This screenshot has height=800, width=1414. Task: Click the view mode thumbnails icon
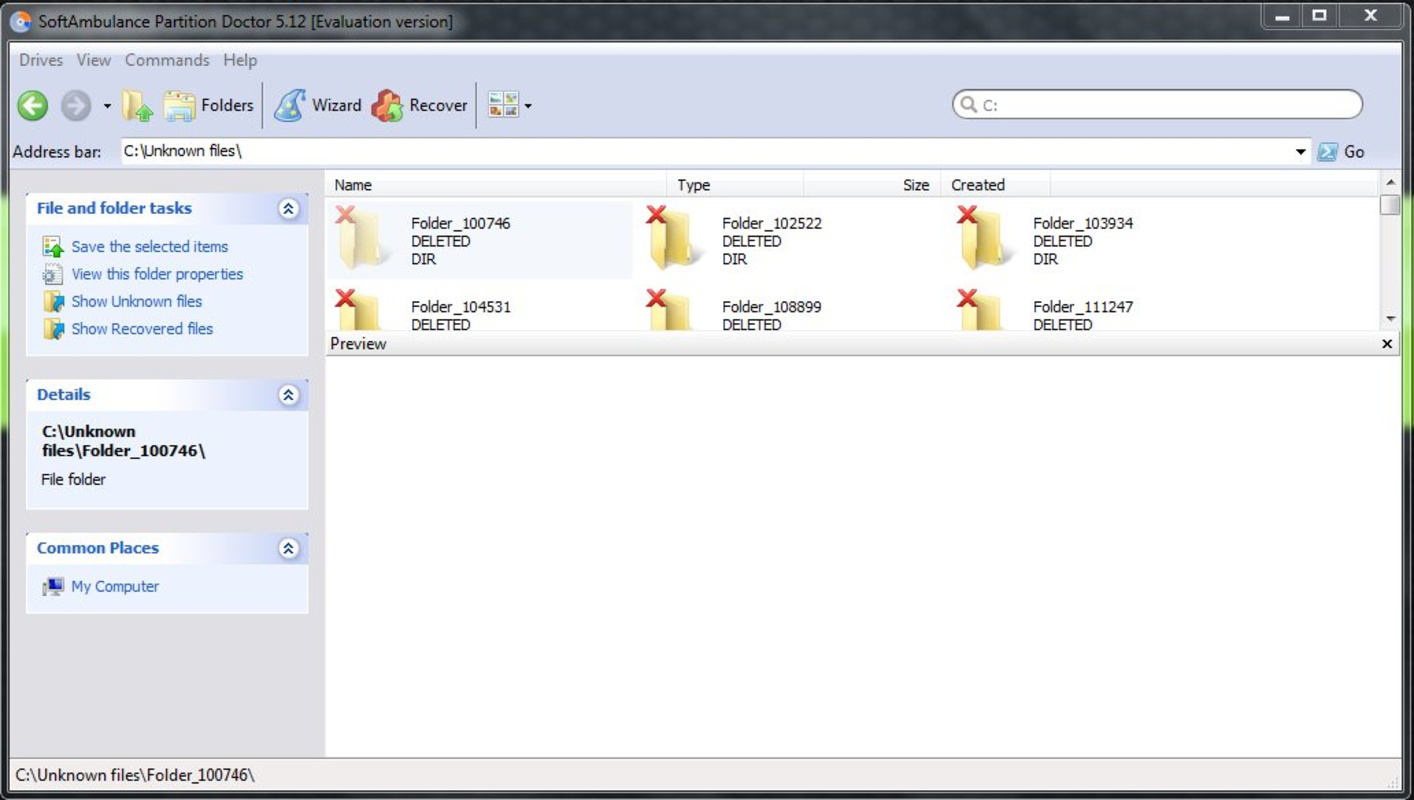[x=503, y=105]
